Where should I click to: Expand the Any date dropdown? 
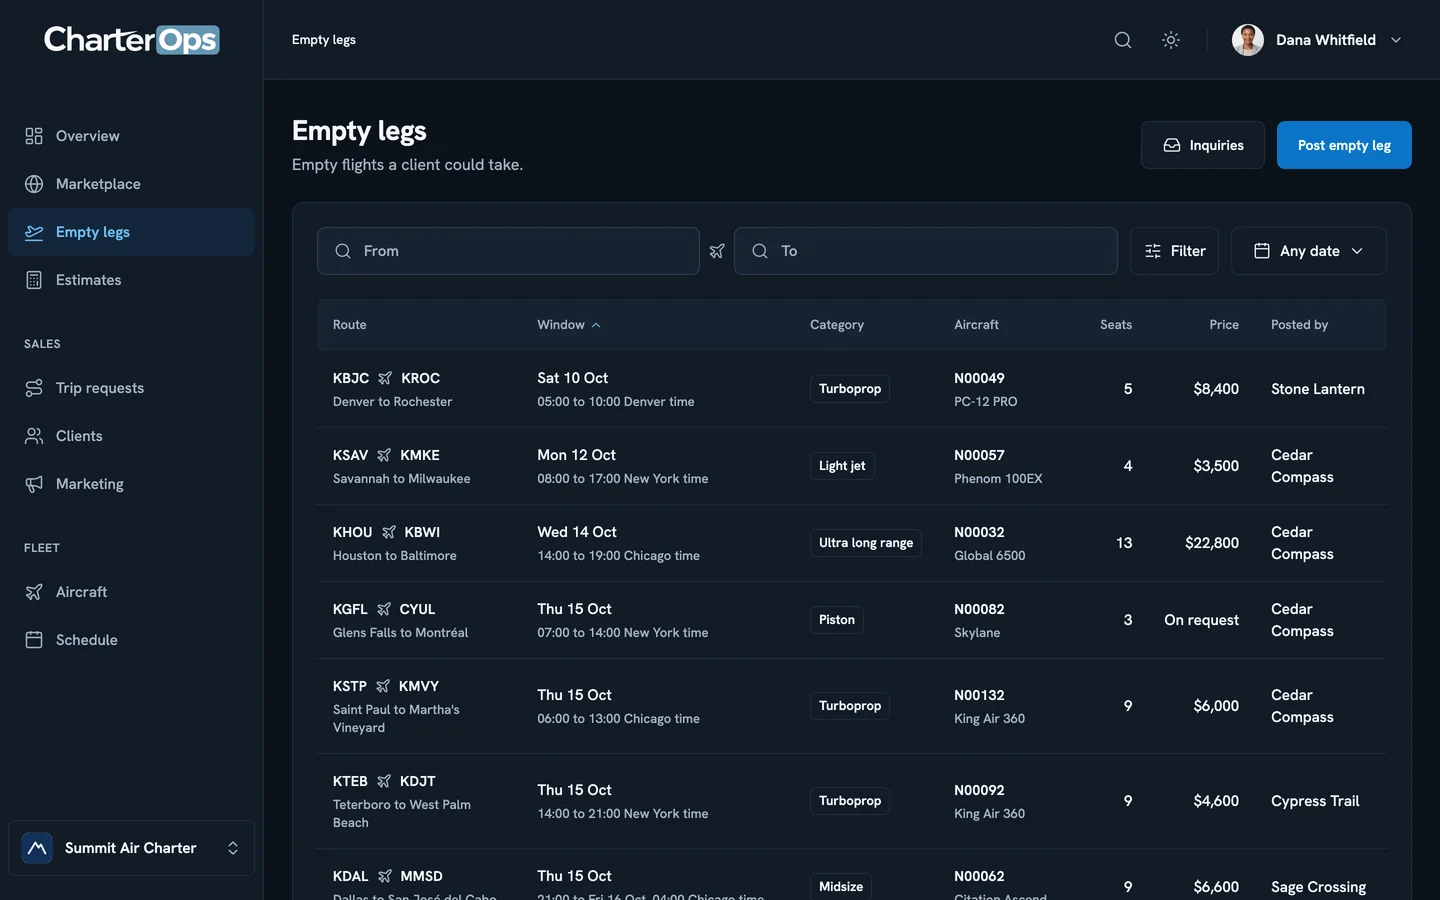click(1308, 251)
